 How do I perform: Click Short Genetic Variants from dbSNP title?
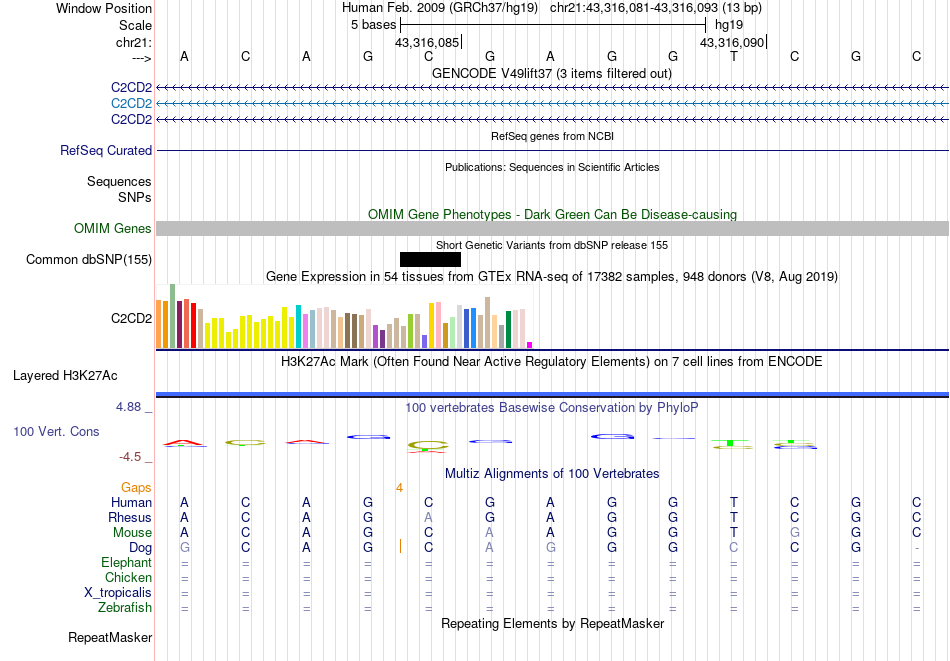(552, 245)
